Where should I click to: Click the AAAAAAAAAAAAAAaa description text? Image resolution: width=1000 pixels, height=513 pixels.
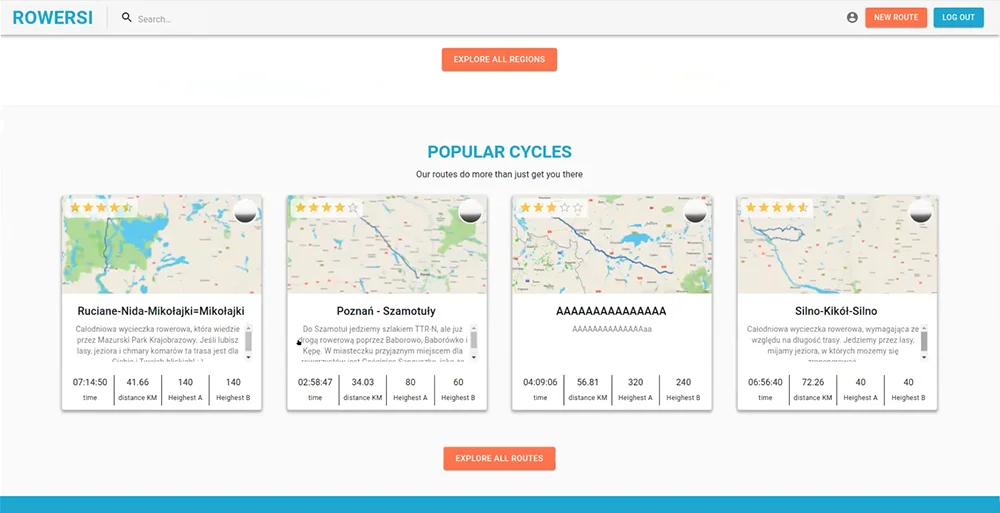612,329
